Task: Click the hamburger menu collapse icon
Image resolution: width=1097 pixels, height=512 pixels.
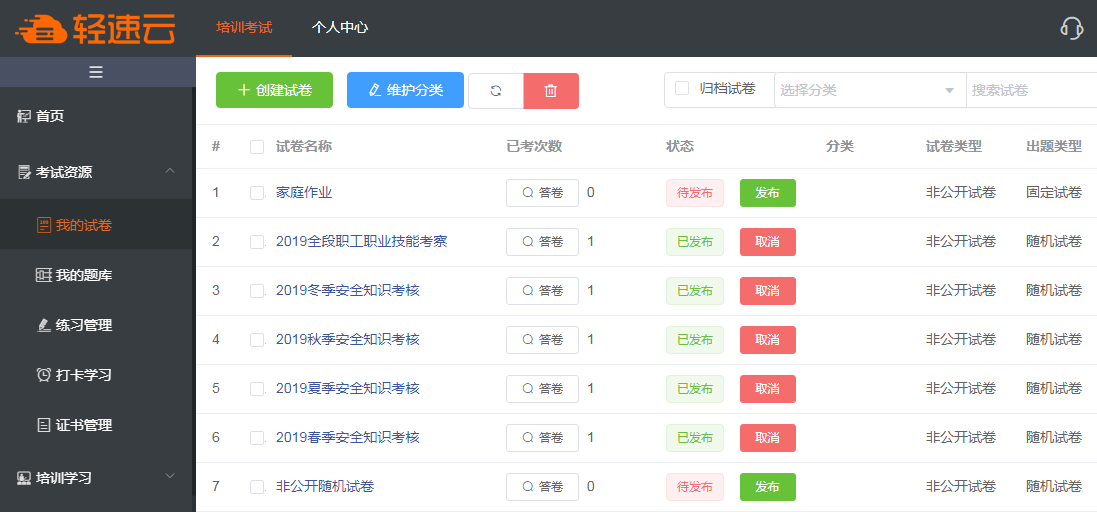Action: (x=96, y=72)
